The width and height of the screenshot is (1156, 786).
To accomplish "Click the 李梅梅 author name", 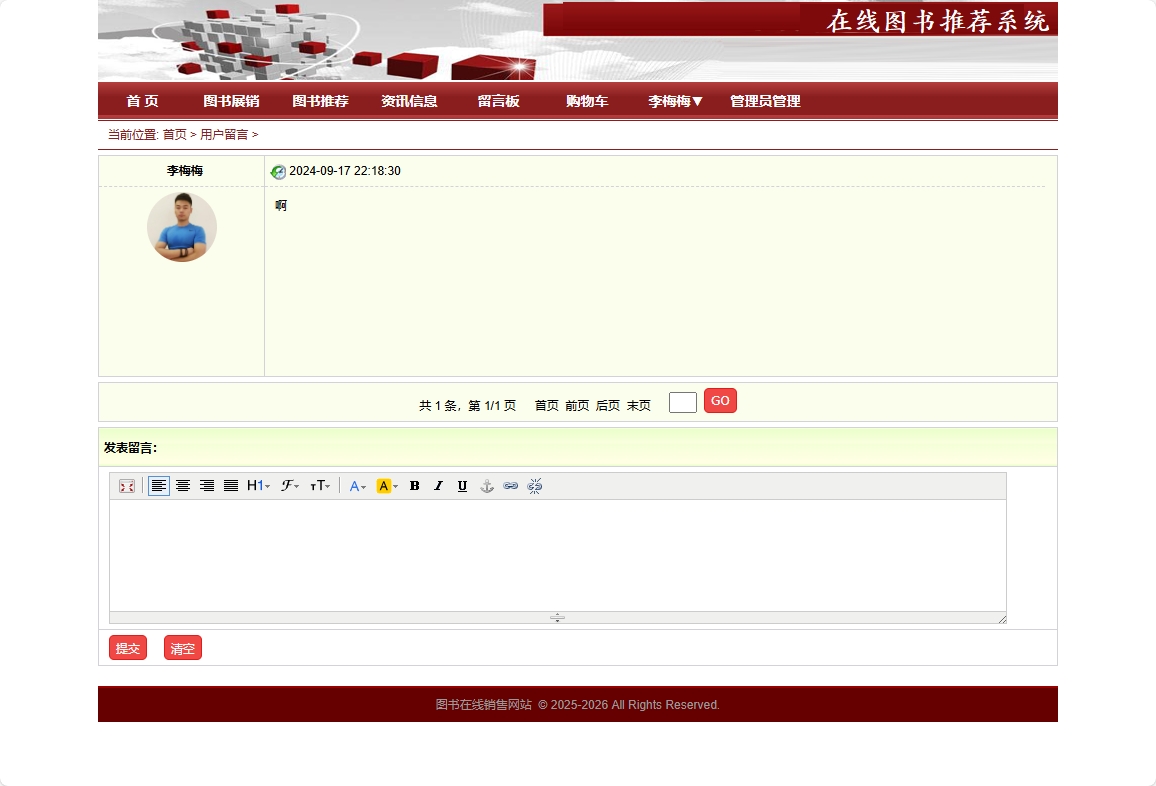I will (184, 170).
